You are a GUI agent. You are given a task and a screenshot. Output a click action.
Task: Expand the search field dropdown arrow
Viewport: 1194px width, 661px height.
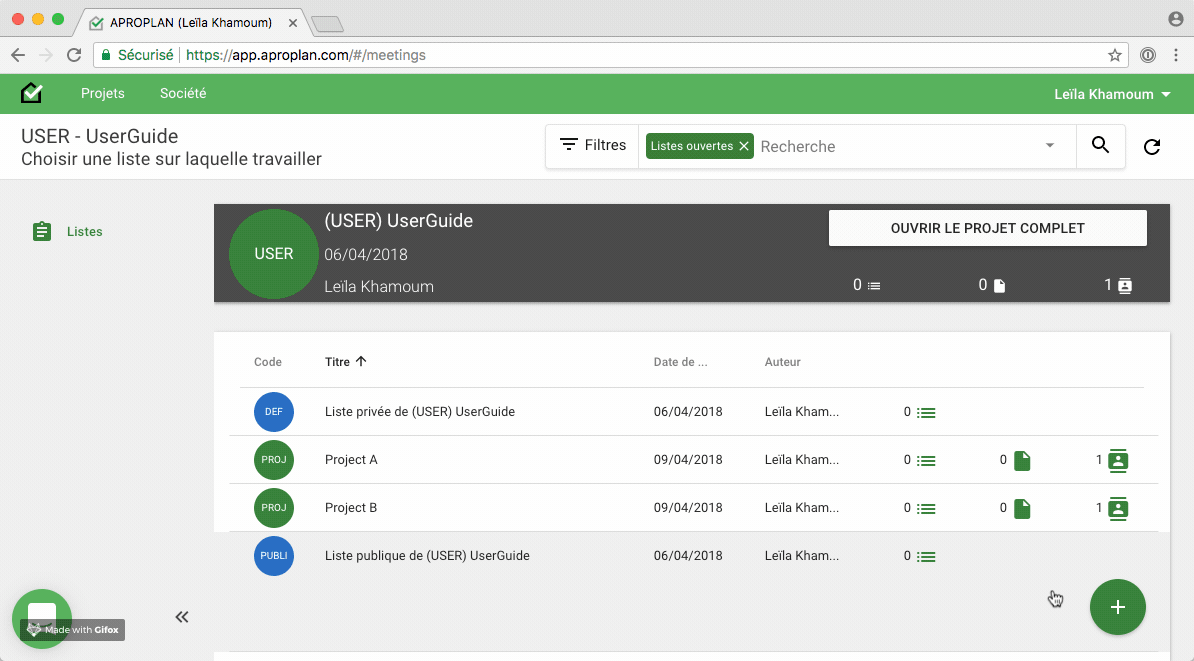(x=1049, y=145)
